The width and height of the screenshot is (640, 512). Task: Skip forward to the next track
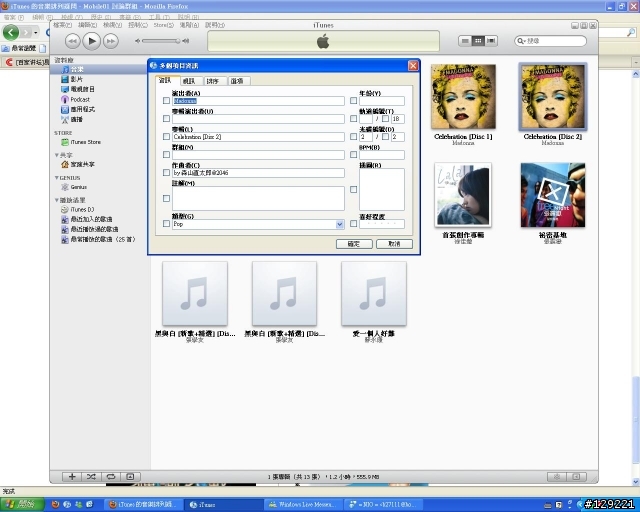(111, 41)
